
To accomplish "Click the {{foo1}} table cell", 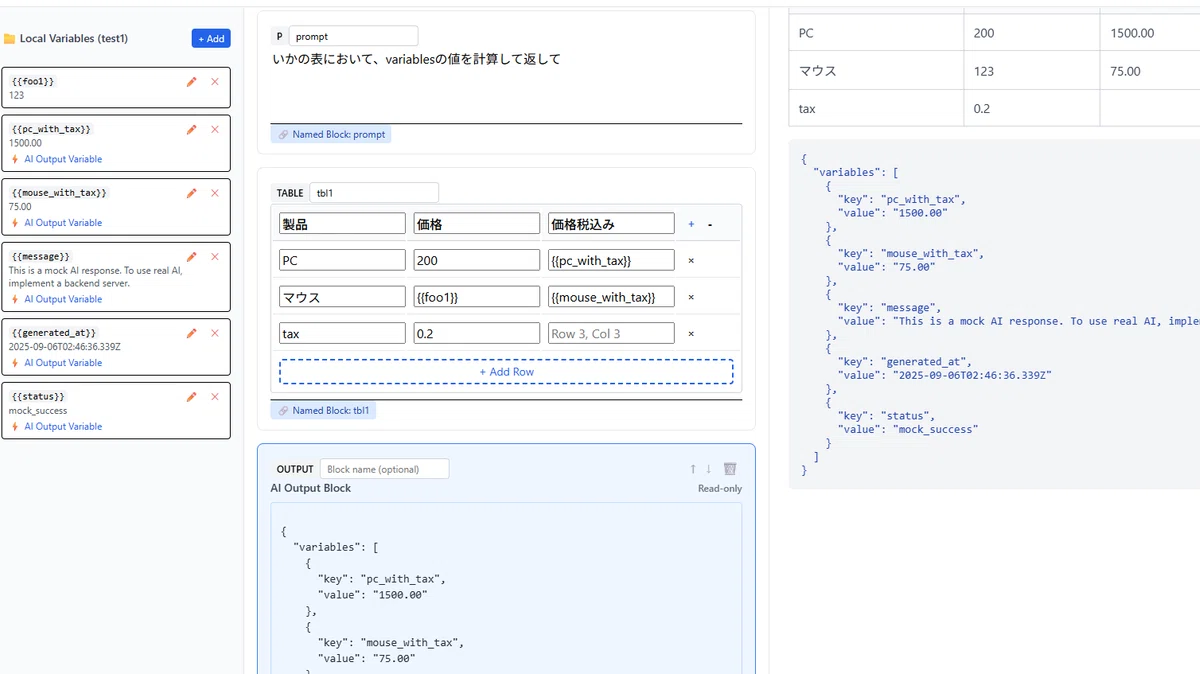I will [477, 297].
